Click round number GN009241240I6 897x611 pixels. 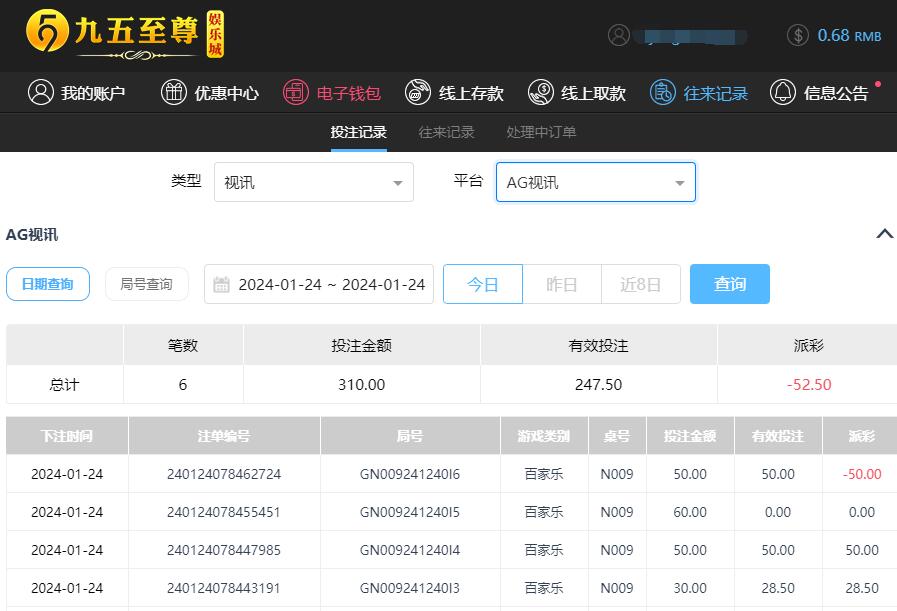coord(410,474)
